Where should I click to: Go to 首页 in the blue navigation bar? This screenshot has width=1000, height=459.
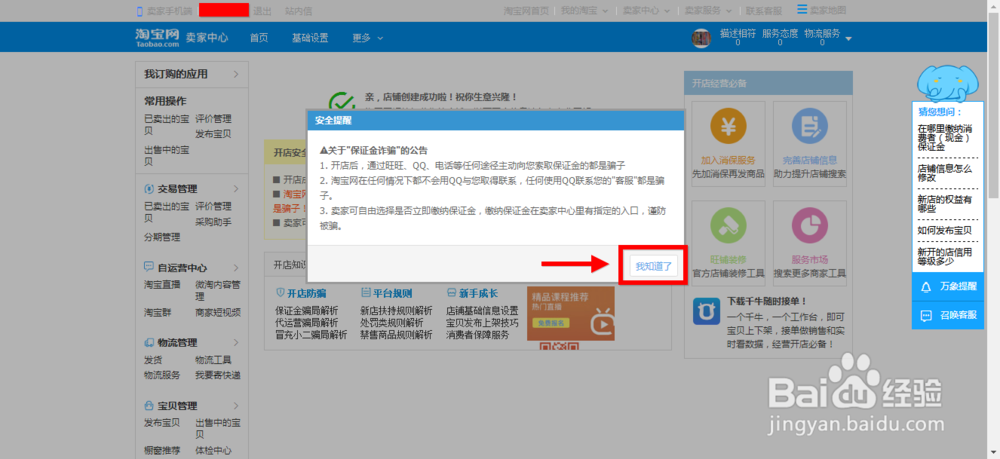(259, 38)
